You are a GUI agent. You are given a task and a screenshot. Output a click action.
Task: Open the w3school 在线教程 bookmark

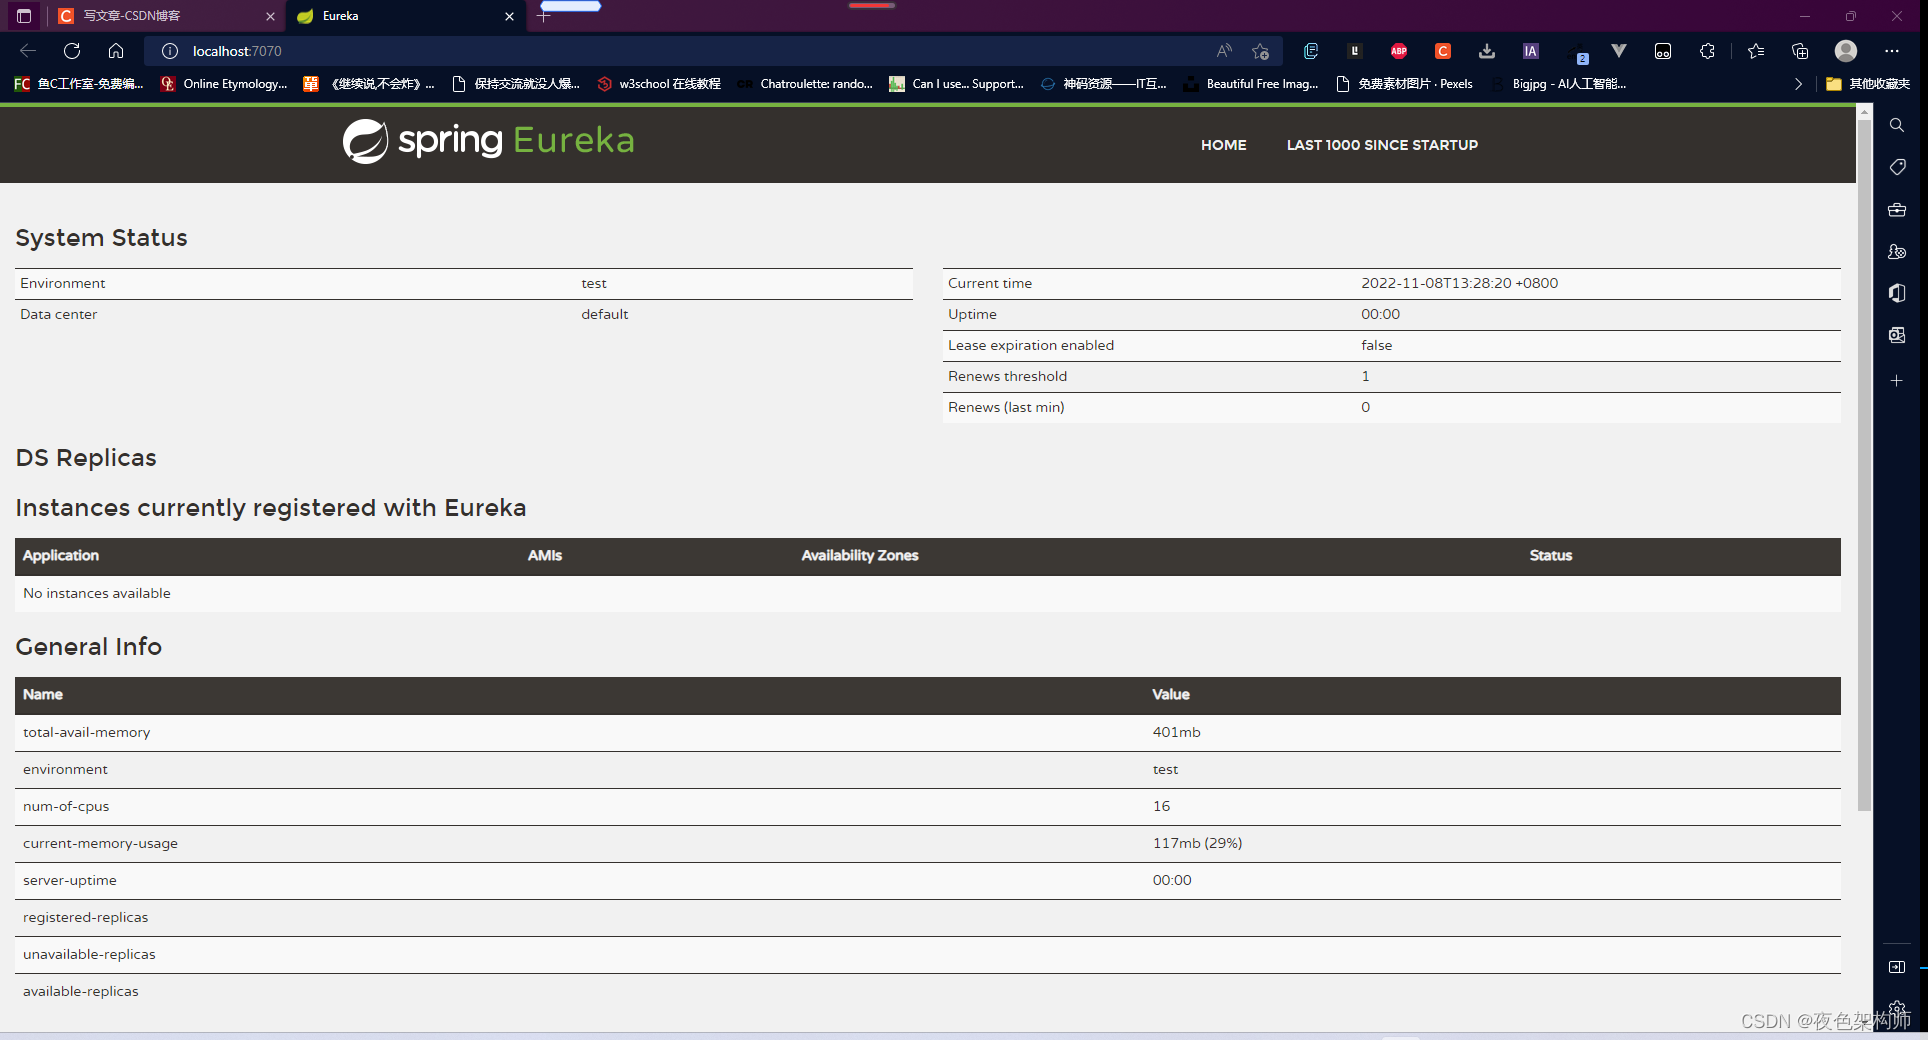tap(659, 84)
